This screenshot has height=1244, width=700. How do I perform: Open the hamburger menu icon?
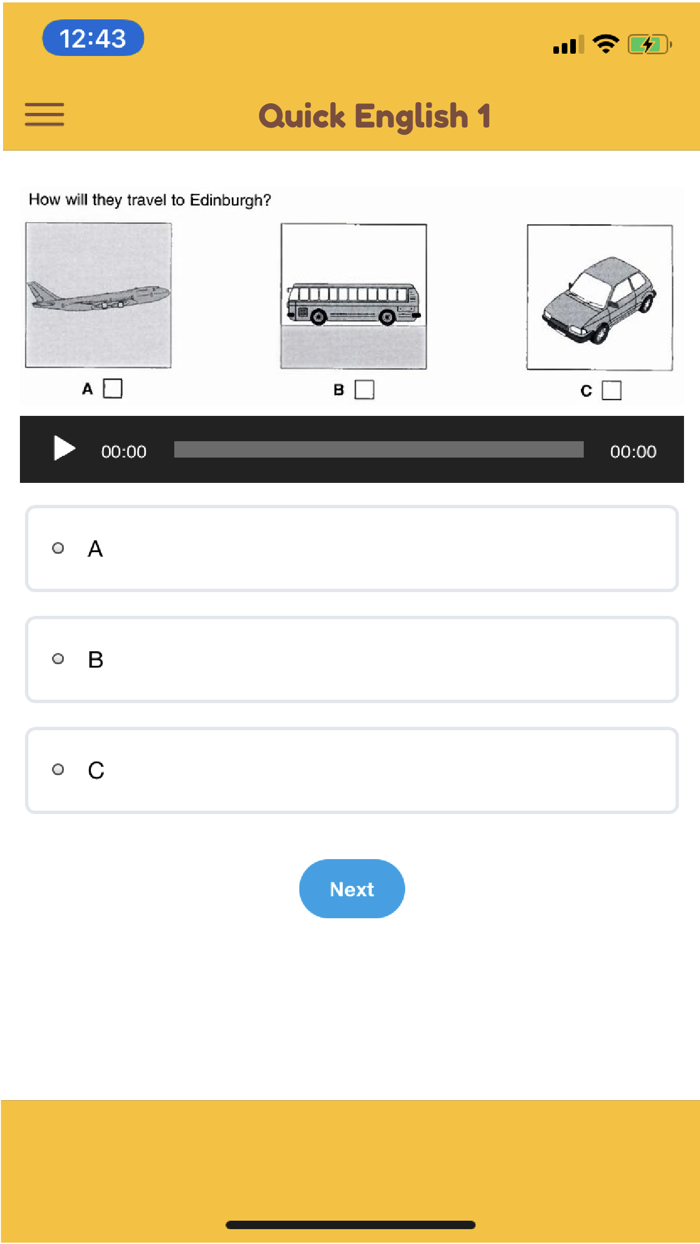44,115
